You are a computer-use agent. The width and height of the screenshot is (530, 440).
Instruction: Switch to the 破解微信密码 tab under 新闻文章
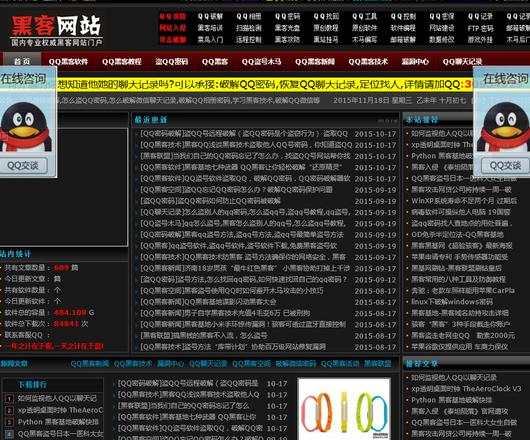296,364
